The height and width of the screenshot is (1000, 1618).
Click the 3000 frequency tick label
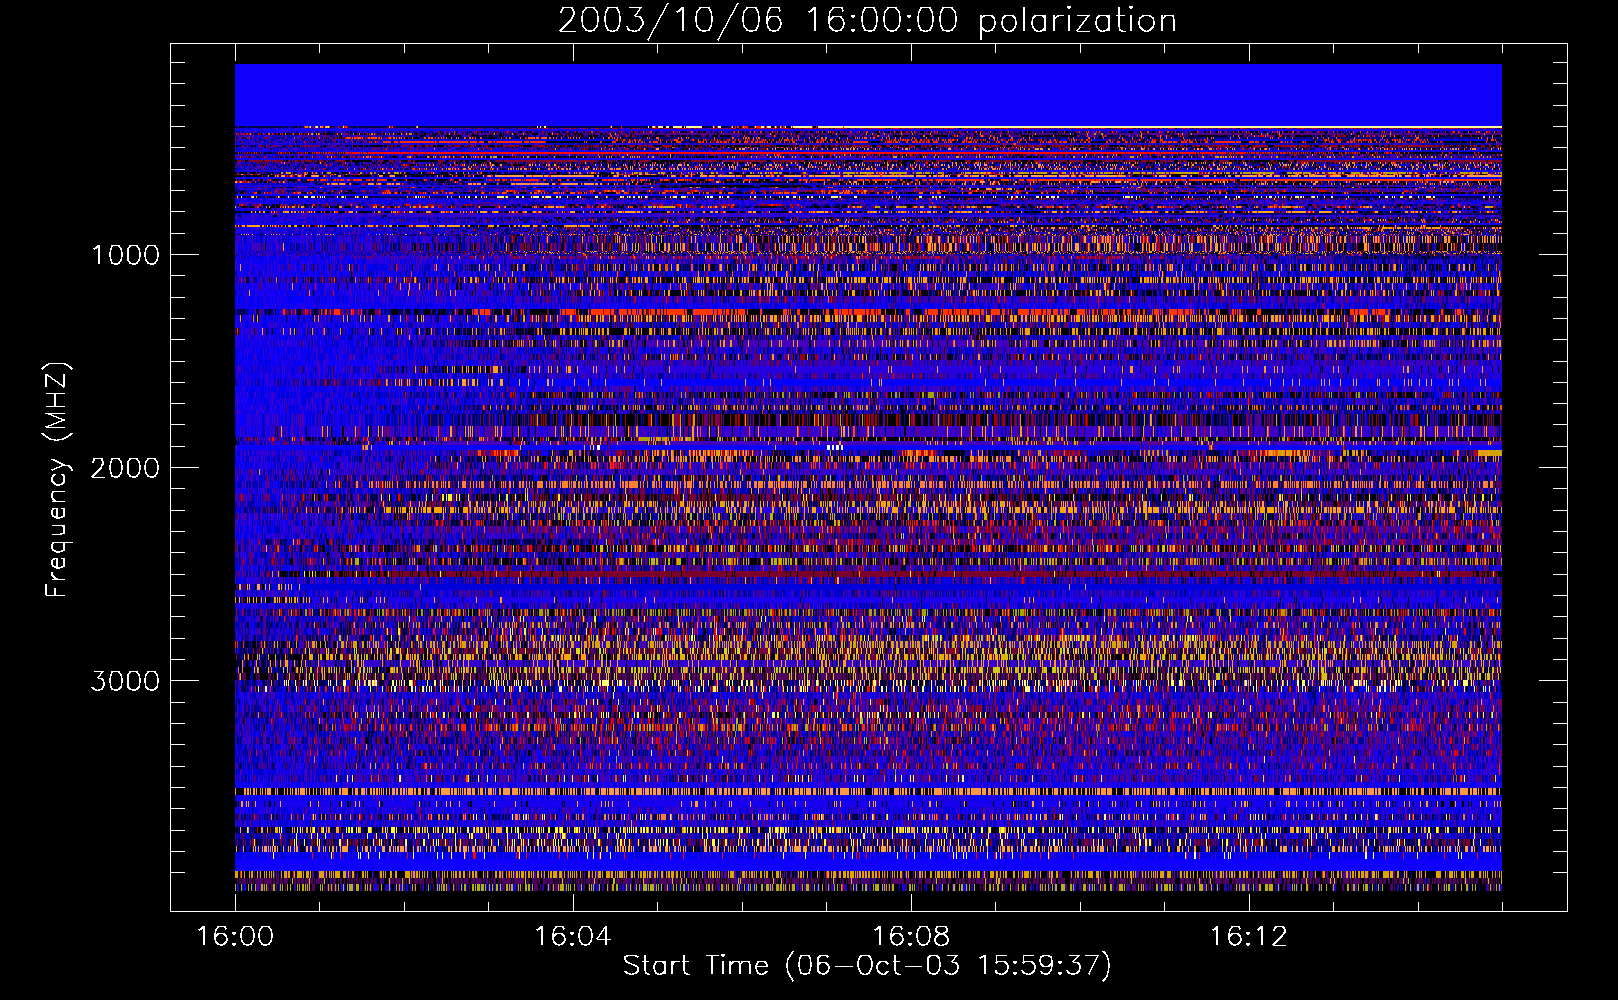(125, 681)
